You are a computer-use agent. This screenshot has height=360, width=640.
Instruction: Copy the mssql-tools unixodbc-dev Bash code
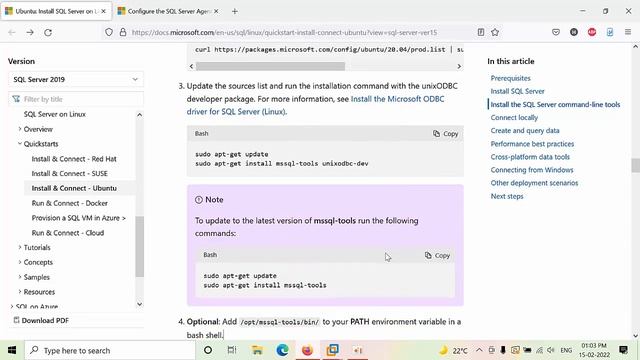click(445, 133)
